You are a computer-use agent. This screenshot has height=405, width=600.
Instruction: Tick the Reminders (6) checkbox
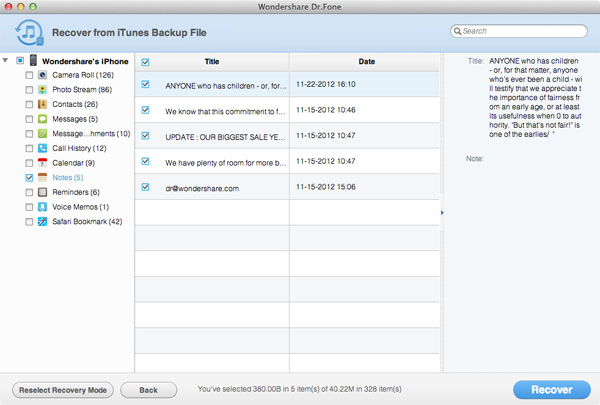coord(29,192)
